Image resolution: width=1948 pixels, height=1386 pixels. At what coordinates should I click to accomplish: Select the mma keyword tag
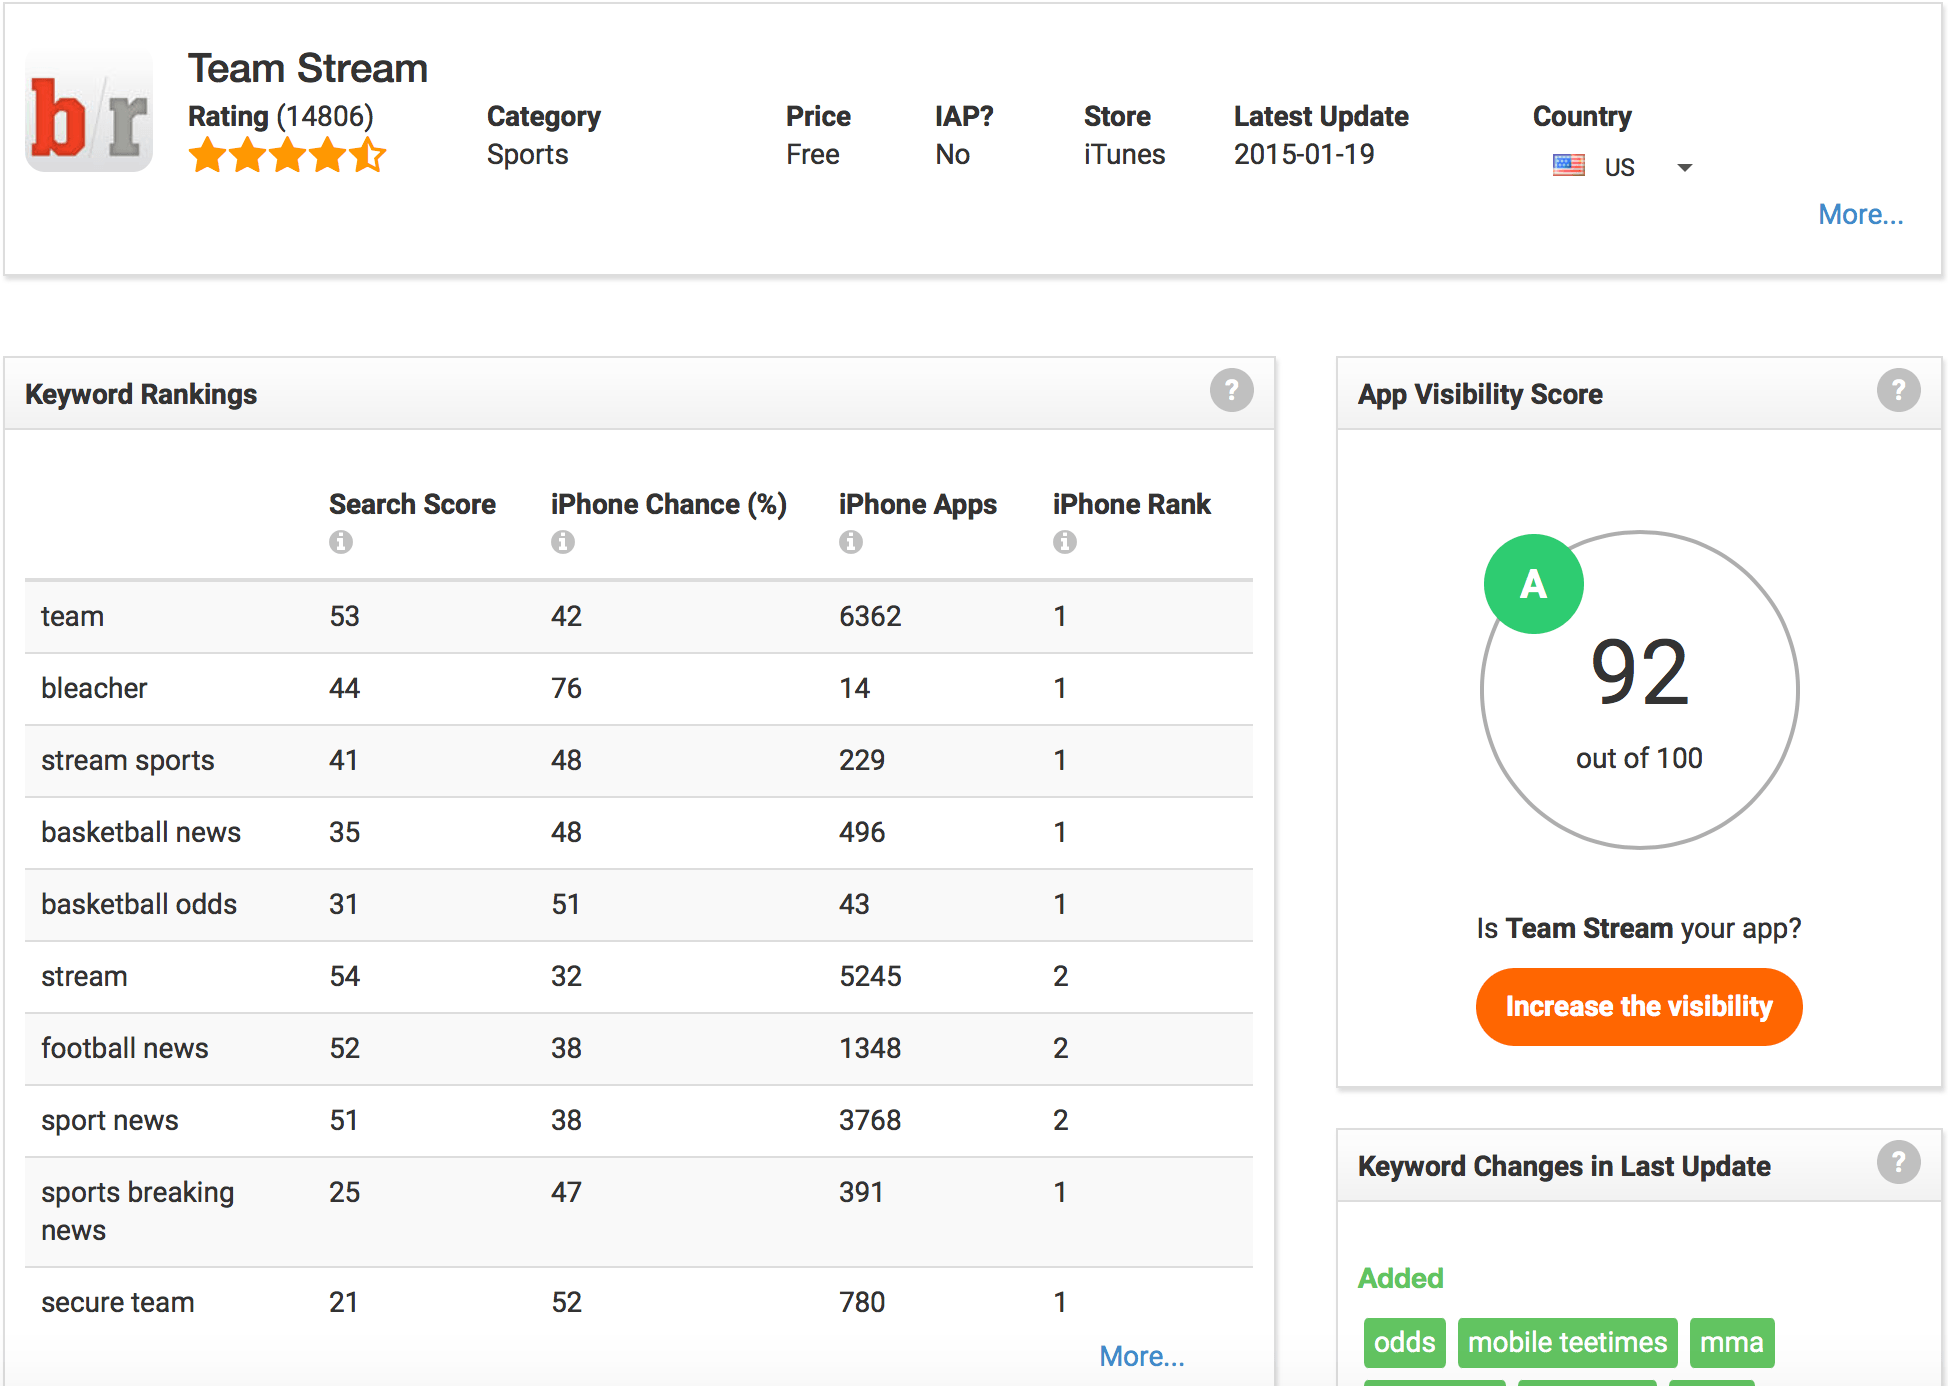coord(1731,1342)
